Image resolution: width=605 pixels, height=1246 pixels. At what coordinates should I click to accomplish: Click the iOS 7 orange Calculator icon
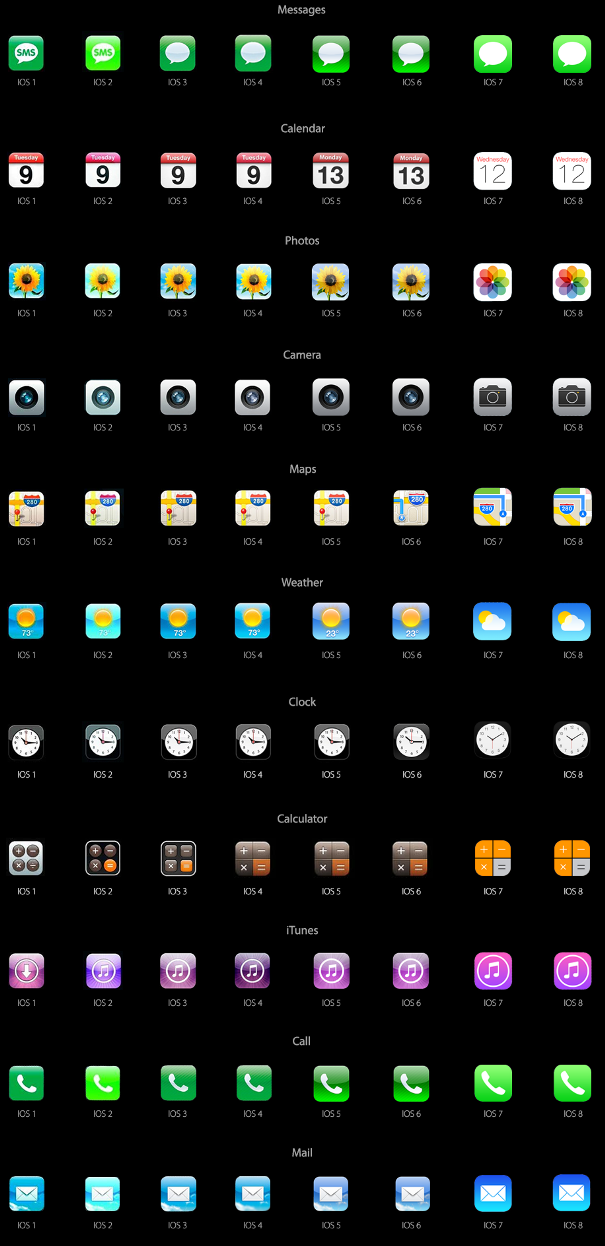pos(492,859)
